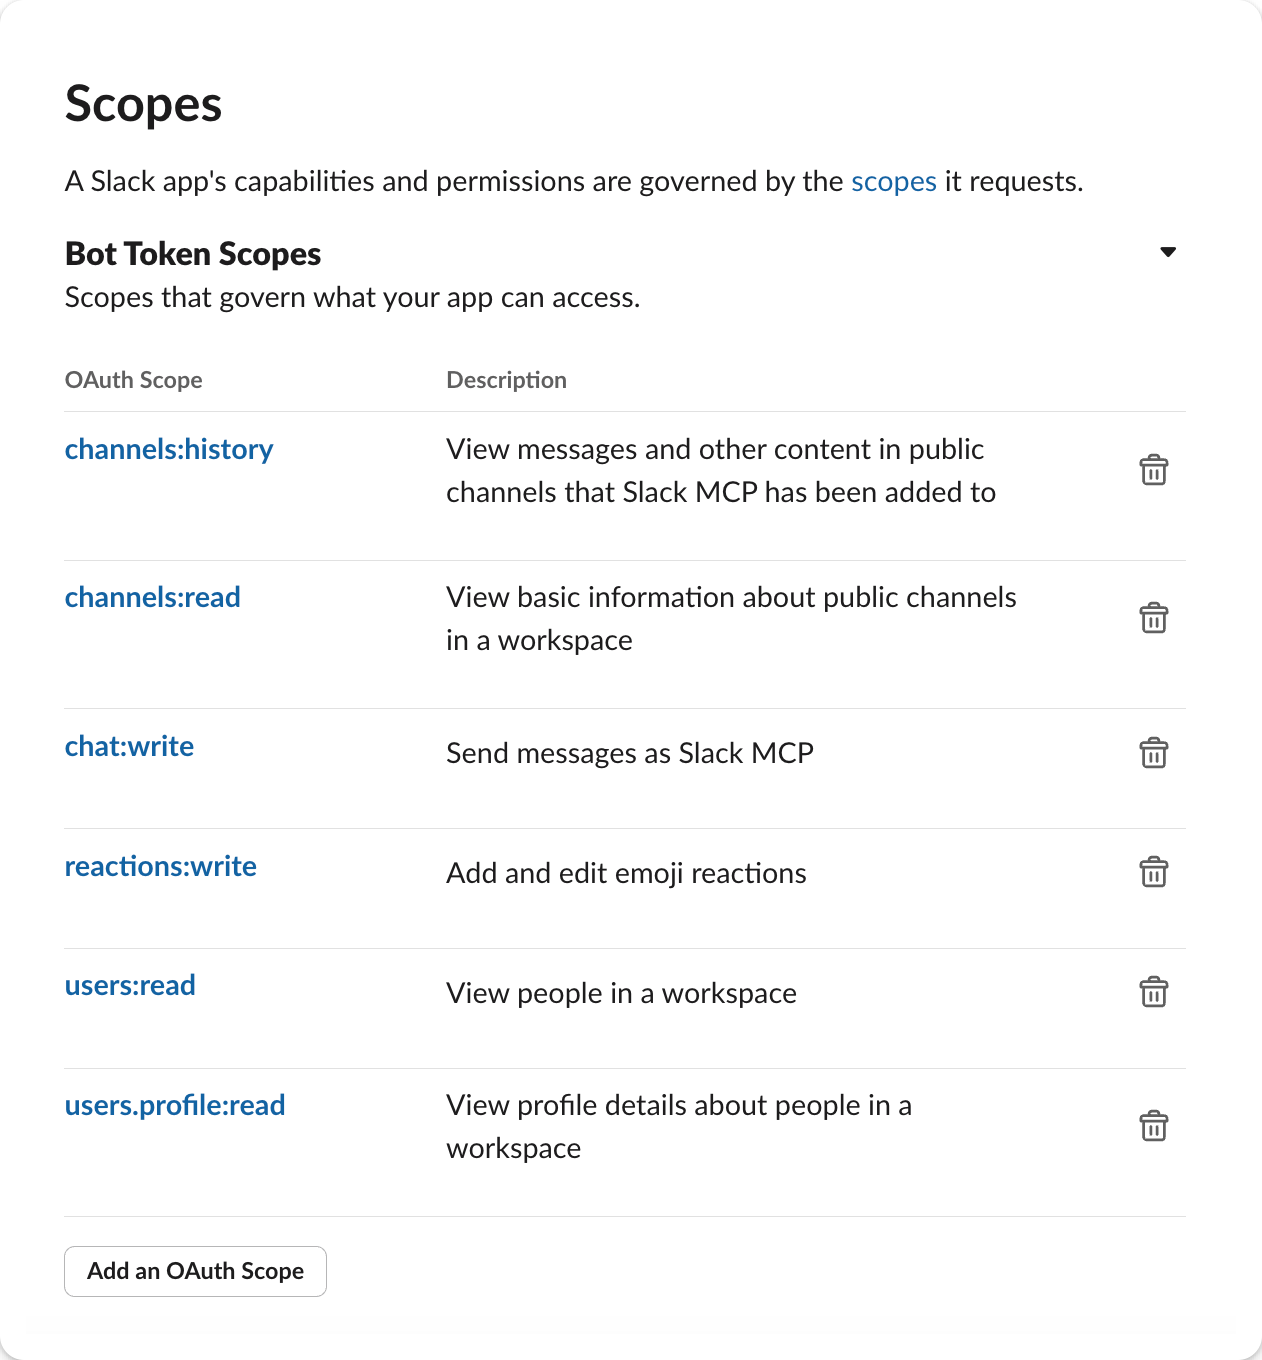
Task: Click the users:read scope link
Action: pyautogui.click(x=130, y=986)
